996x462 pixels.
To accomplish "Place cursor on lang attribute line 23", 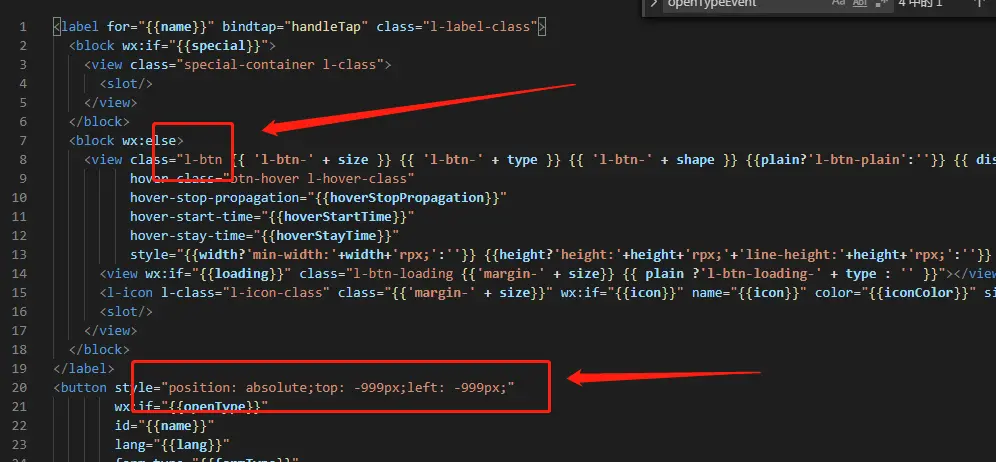I will click(172, 444).
